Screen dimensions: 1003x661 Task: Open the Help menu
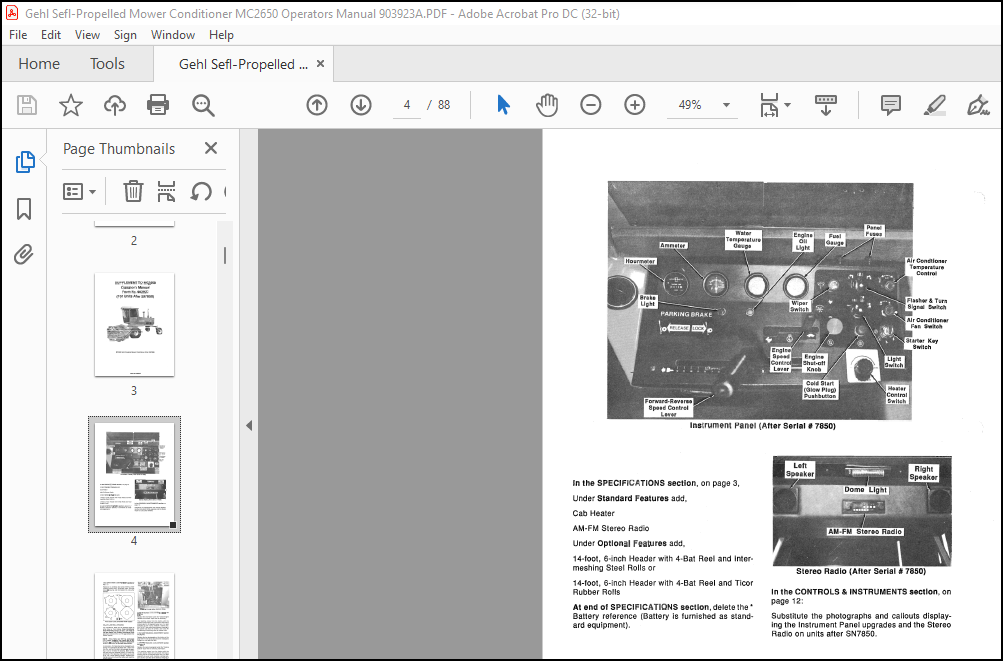pos(221,35)
